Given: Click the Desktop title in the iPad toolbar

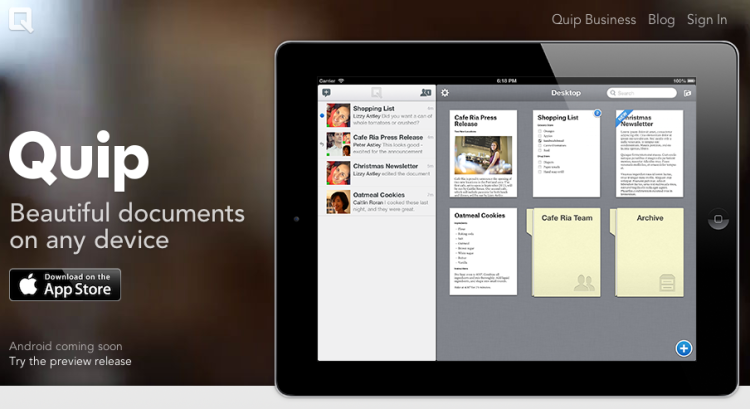Looking at the screenshot, I should coord(566,93).
